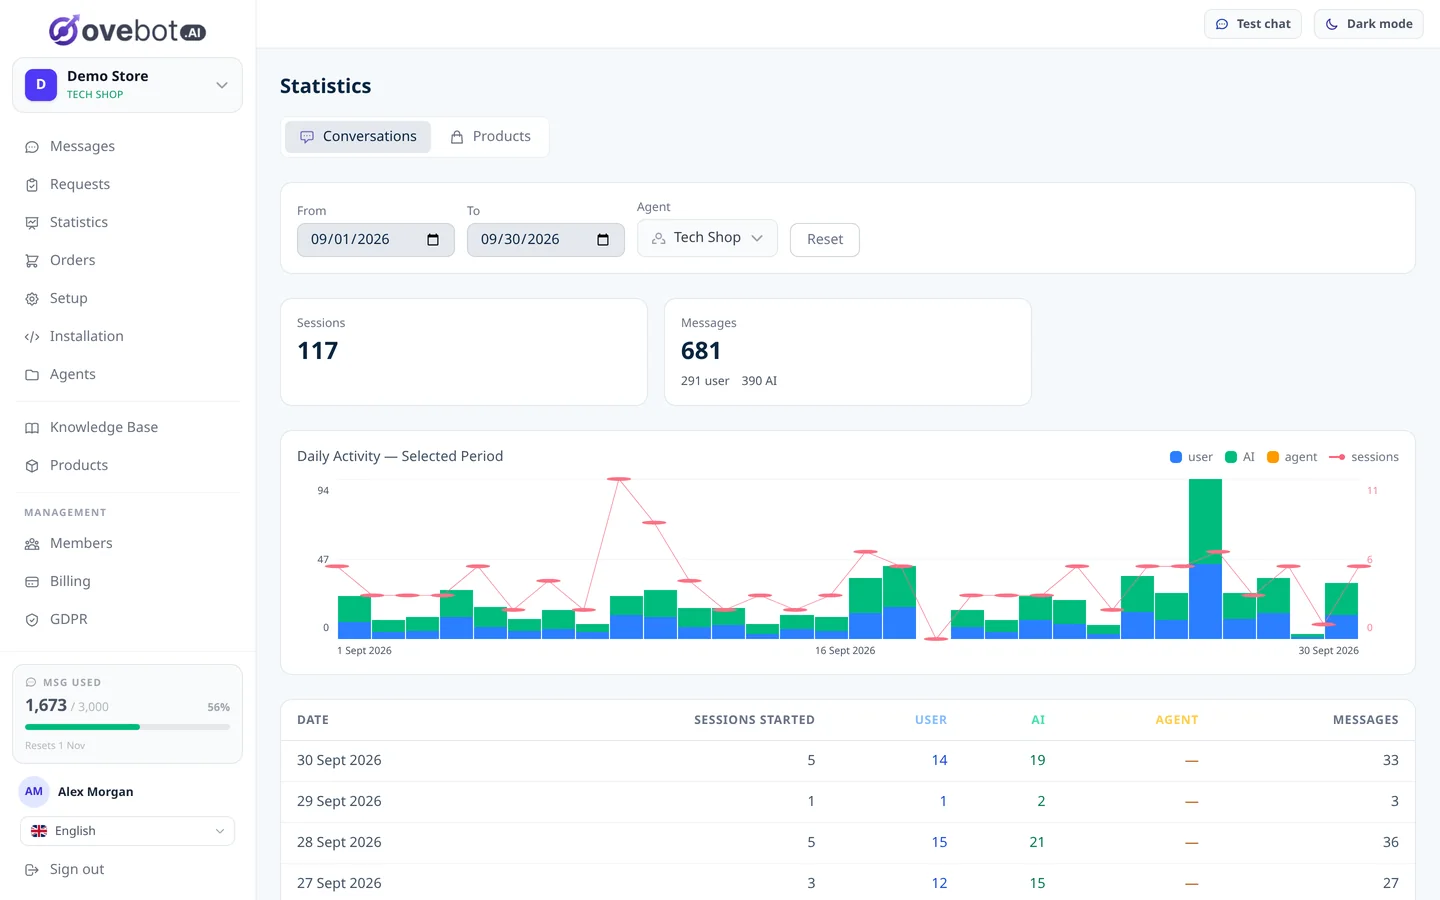Click the Date column header
The image size is (1440, 900).
[313, 720]
